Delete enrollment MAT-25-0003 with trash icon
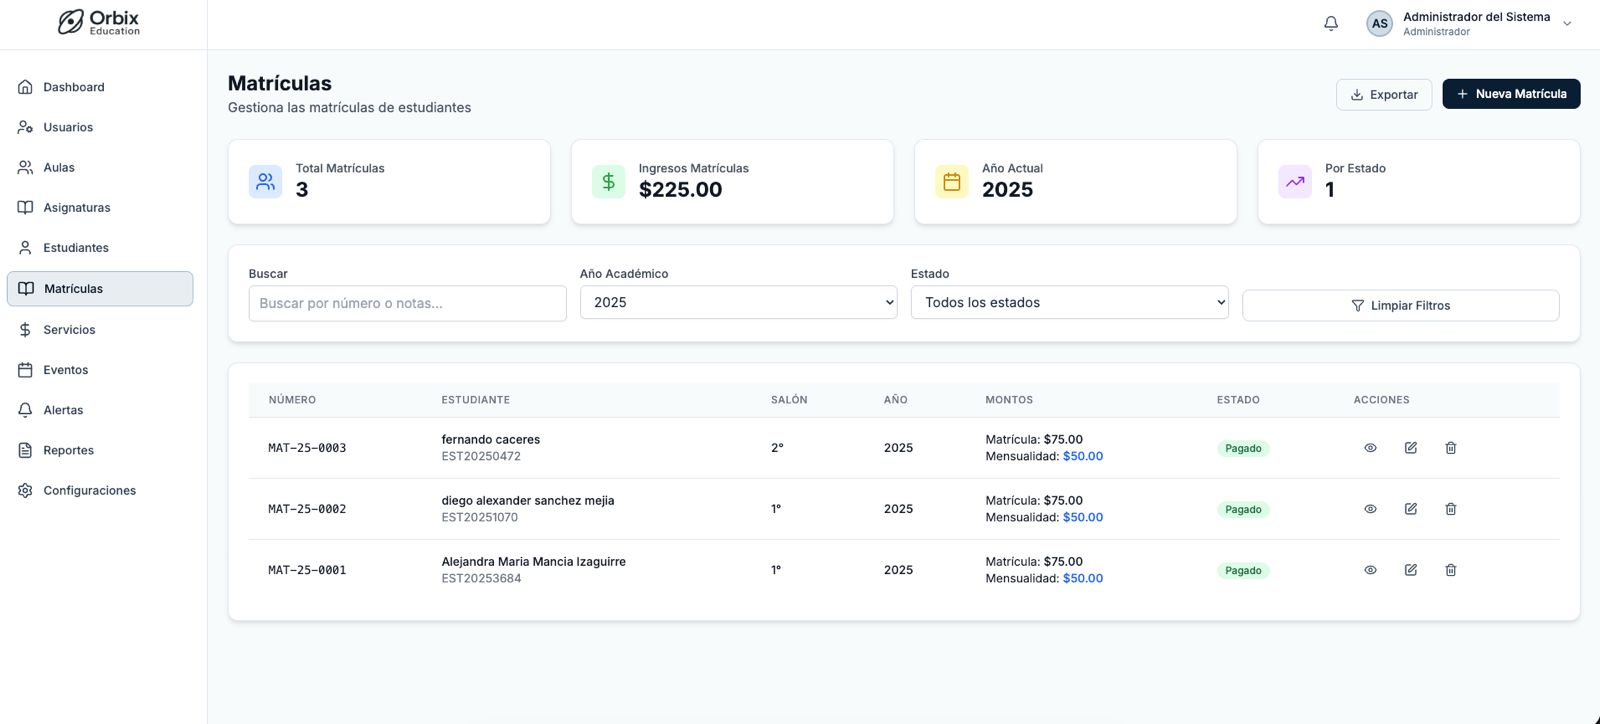This screenshot has height=724, width=1600. (1450, 448)
